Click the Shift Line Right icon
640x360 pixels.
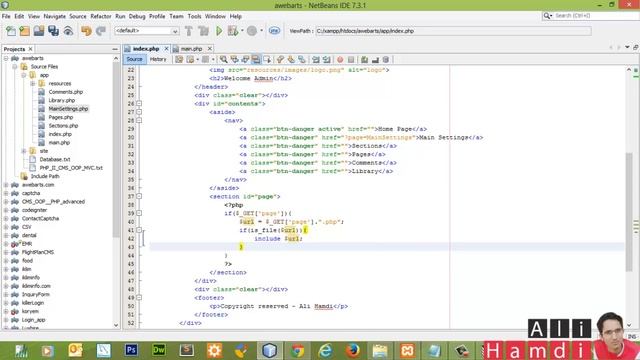[327, 60]
